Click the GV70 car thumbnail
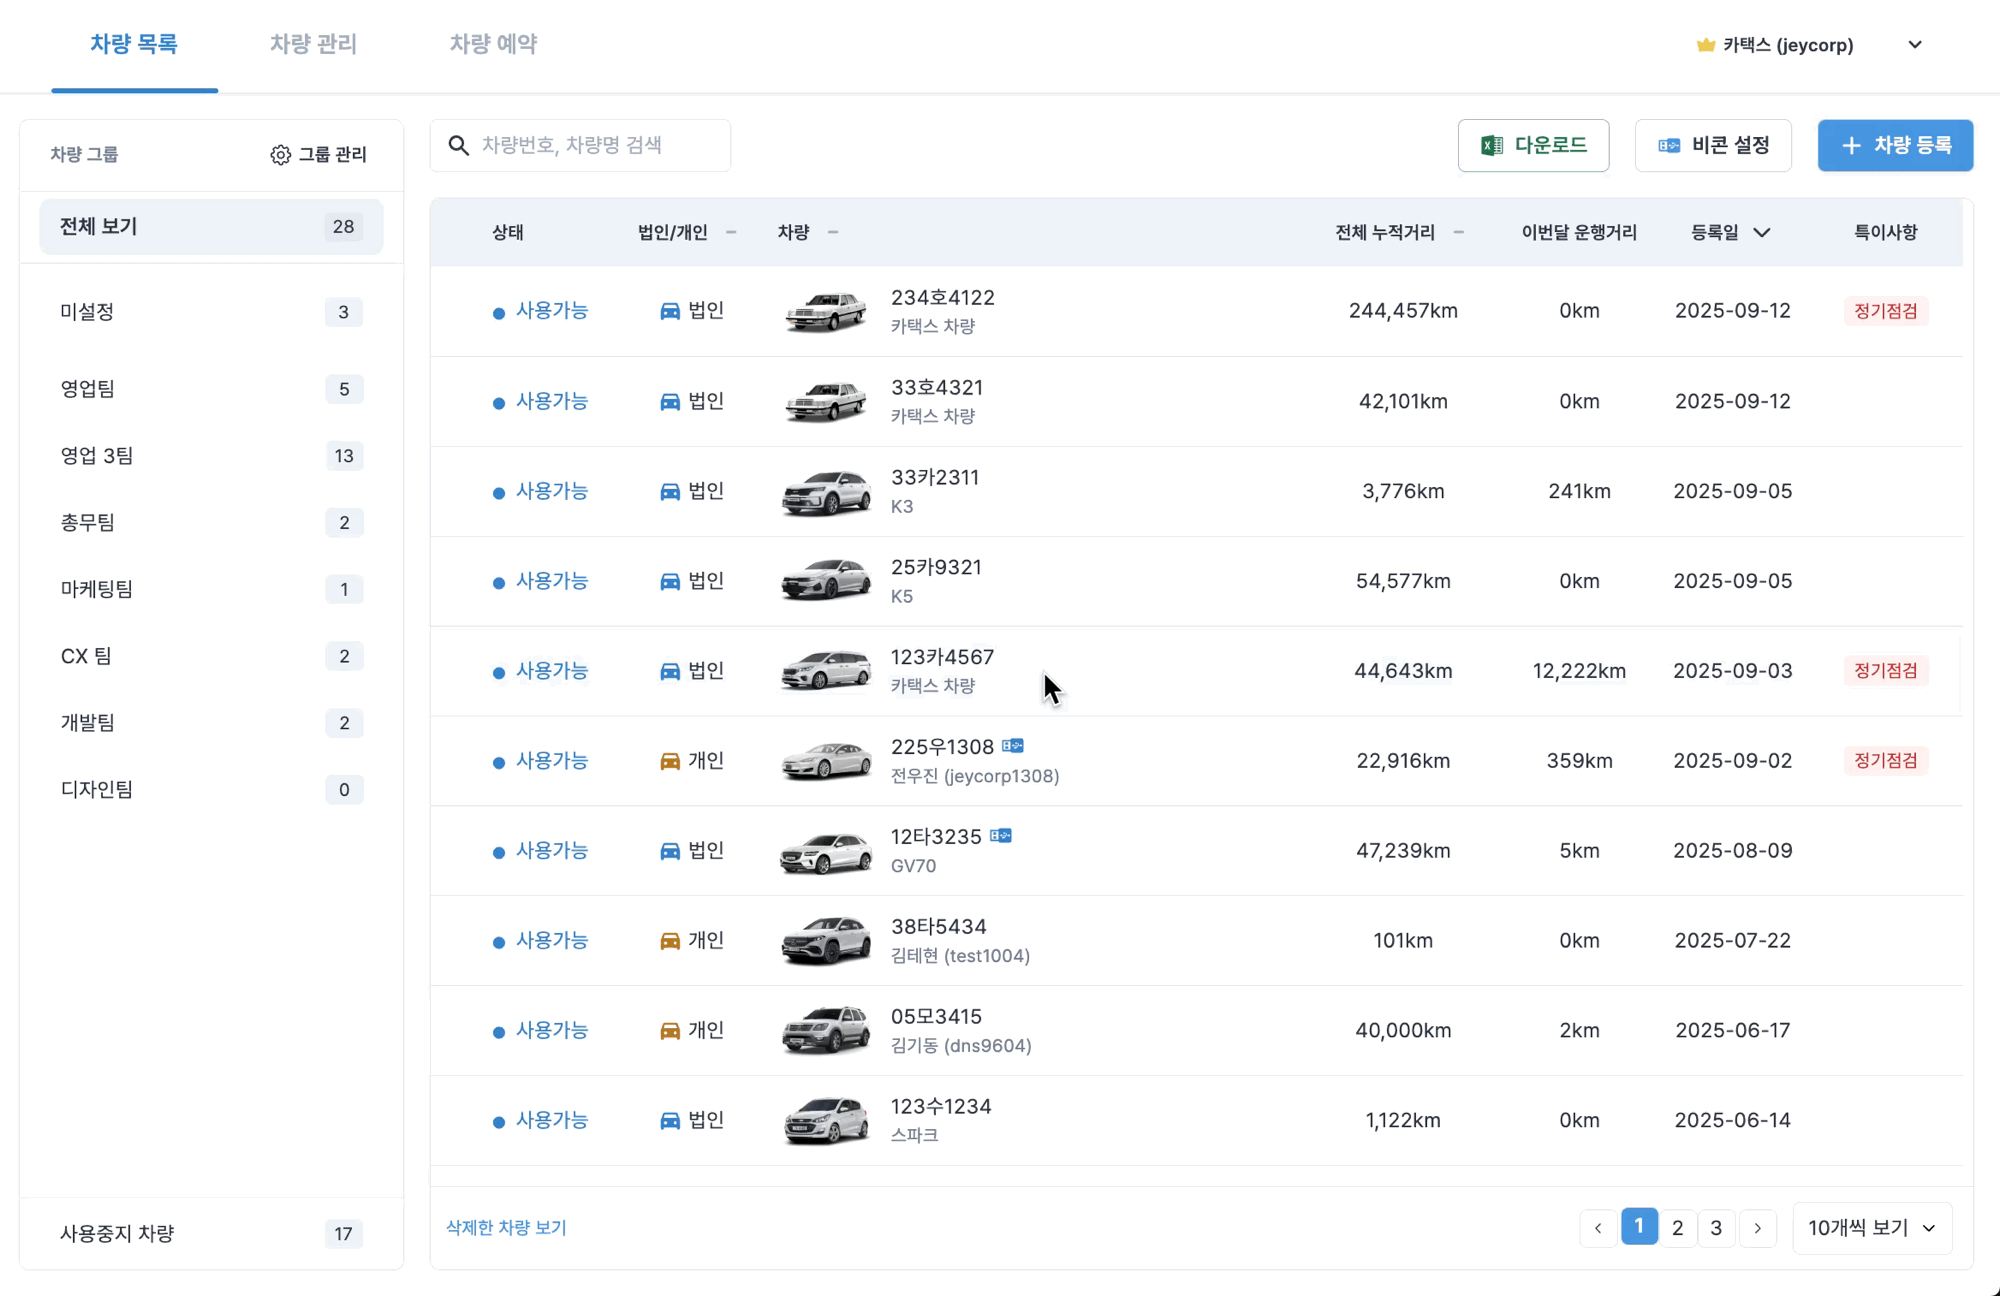The height and width of the screenshot is (1296, 2000). [825, 852]
